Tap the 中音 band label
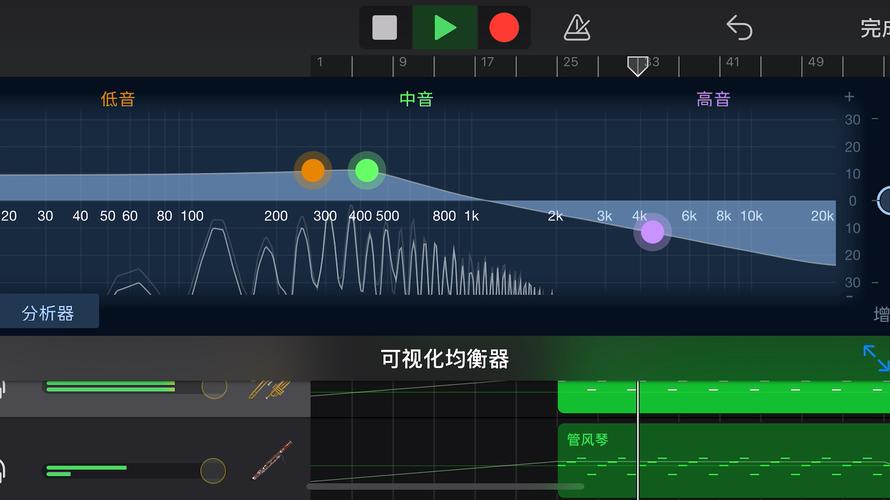 pos(416,99)
